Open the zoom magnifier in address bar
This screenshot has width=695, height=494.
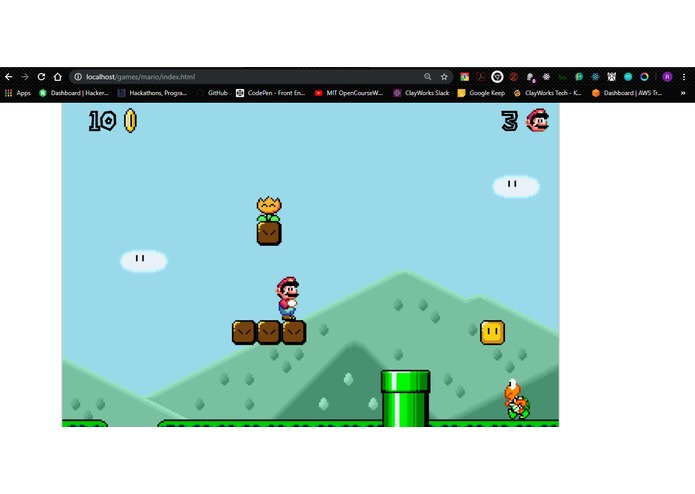click(427, 77)
